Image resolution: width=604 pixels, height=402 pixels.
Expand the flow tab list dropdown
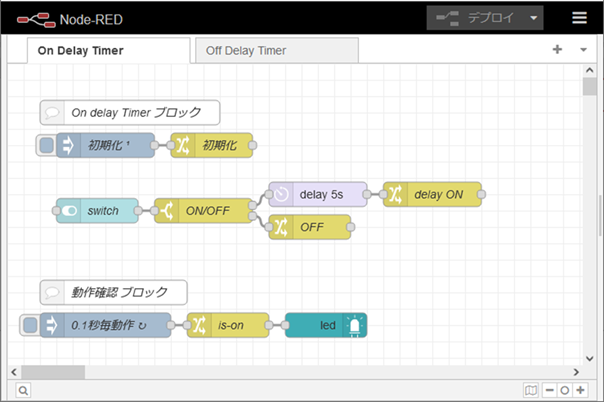(583, 49)
